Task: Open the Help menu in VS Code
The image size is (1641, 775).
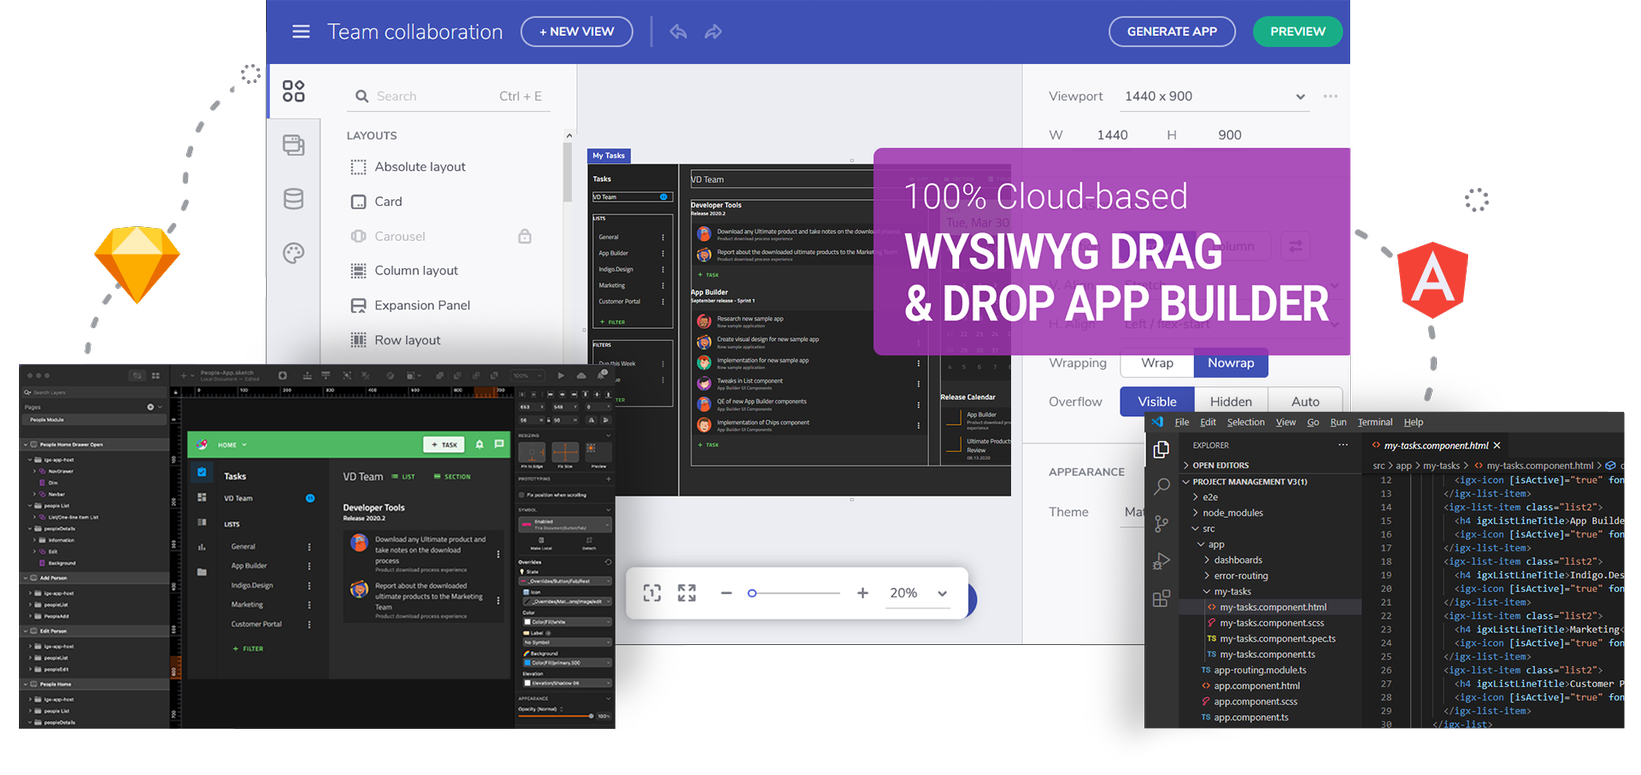Action: tap(1413, 422)
